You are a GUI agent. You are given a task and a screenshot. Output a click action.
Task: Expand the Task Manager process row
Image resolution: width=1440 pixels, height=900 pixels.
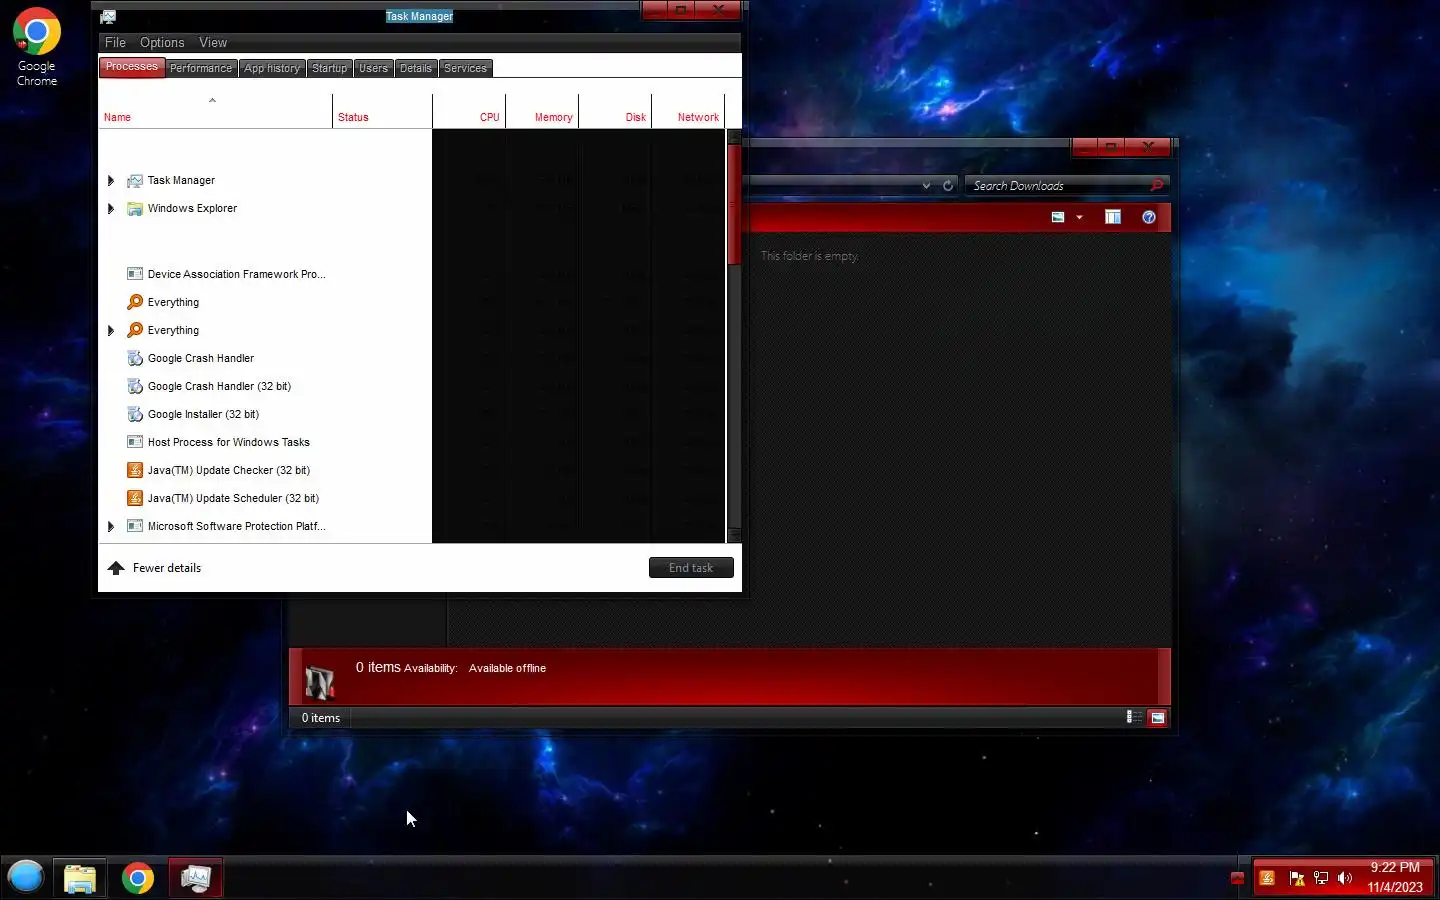click(x=111, y=181)
